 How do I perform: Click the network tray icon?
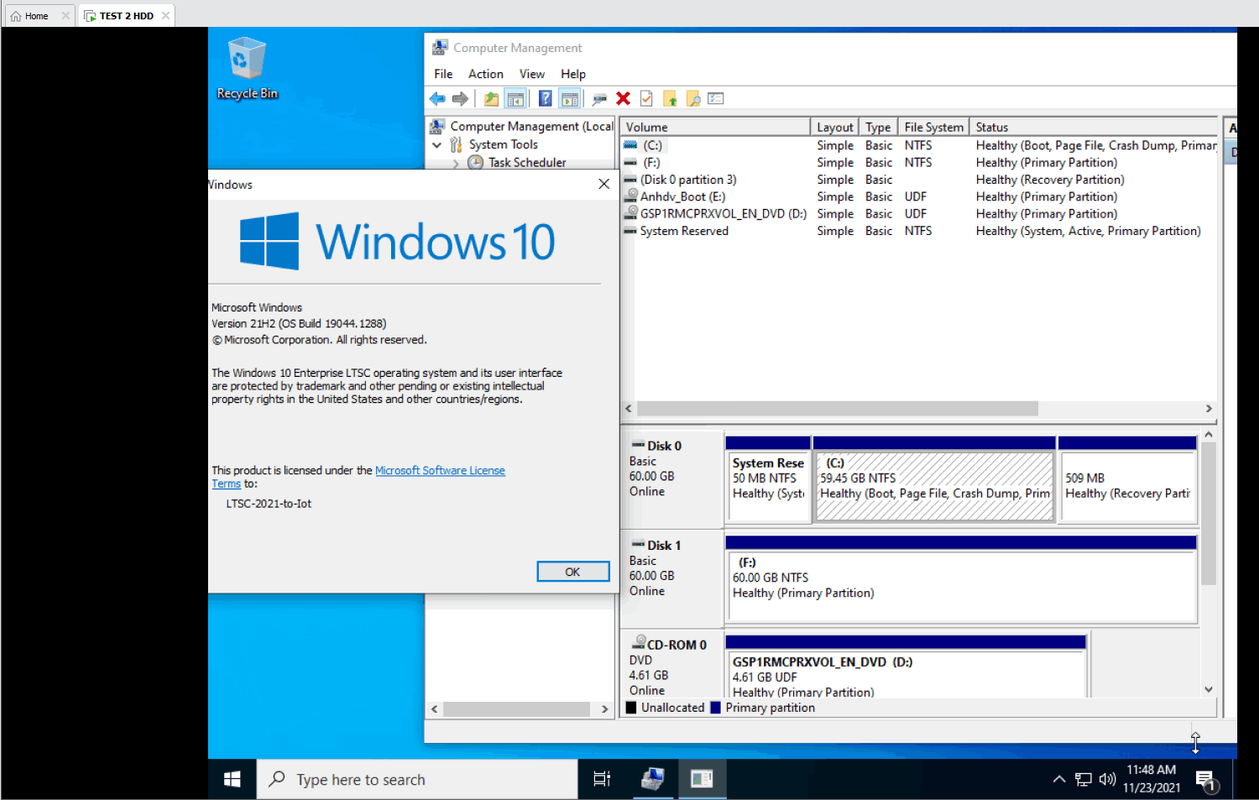point(1083,779)
